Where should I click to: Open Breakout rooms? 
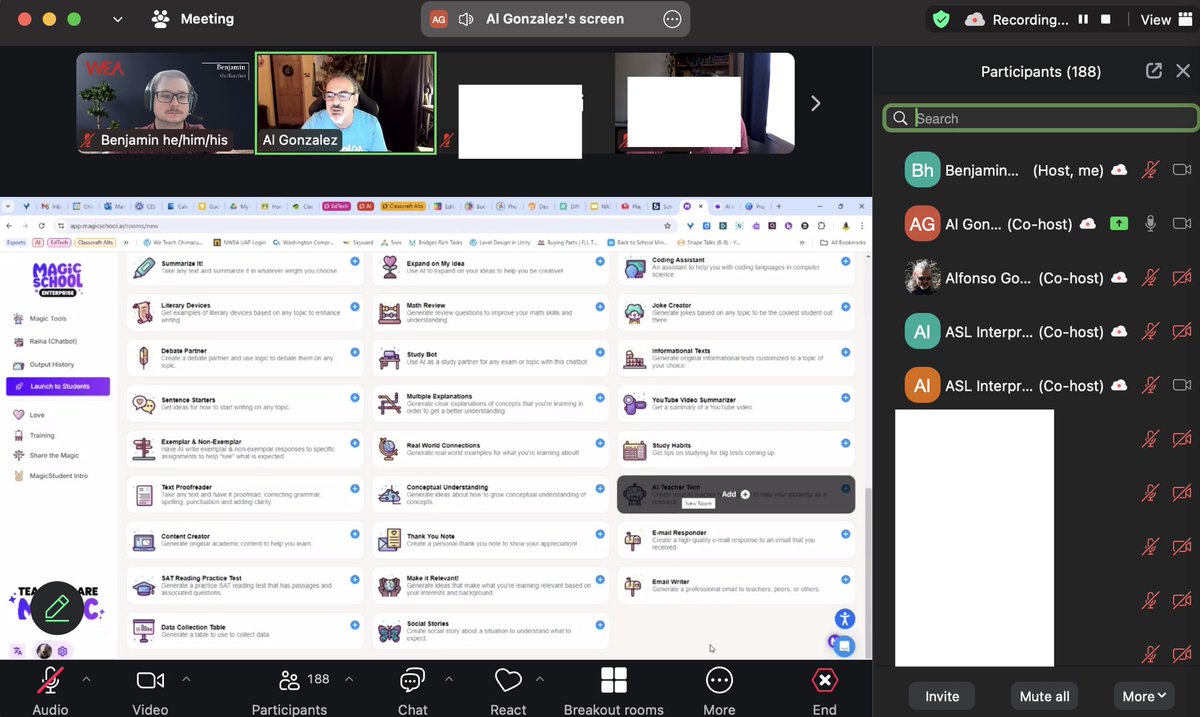tap(614, 690)
